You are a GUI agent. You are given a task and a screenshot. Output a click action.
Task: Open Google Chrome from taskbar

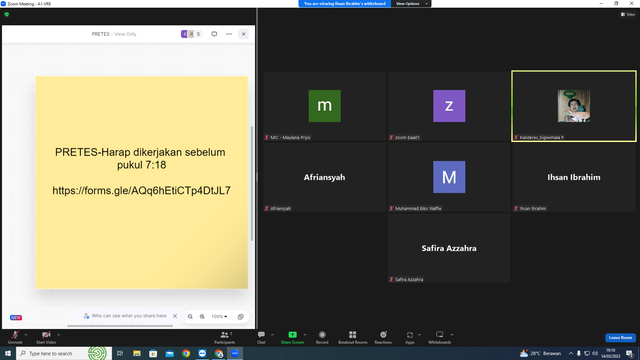[186, 353]
